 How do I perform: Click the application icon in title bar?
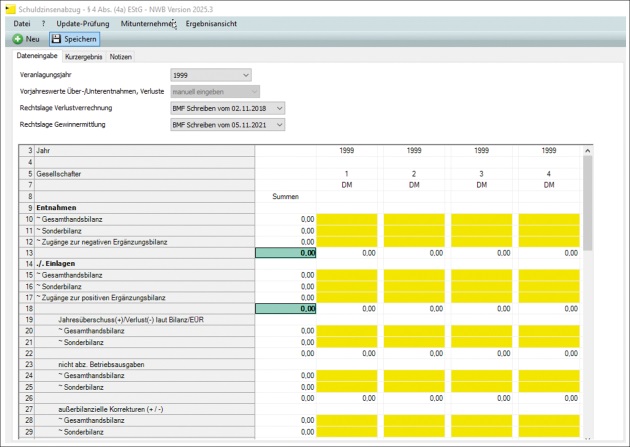[10, 7]
